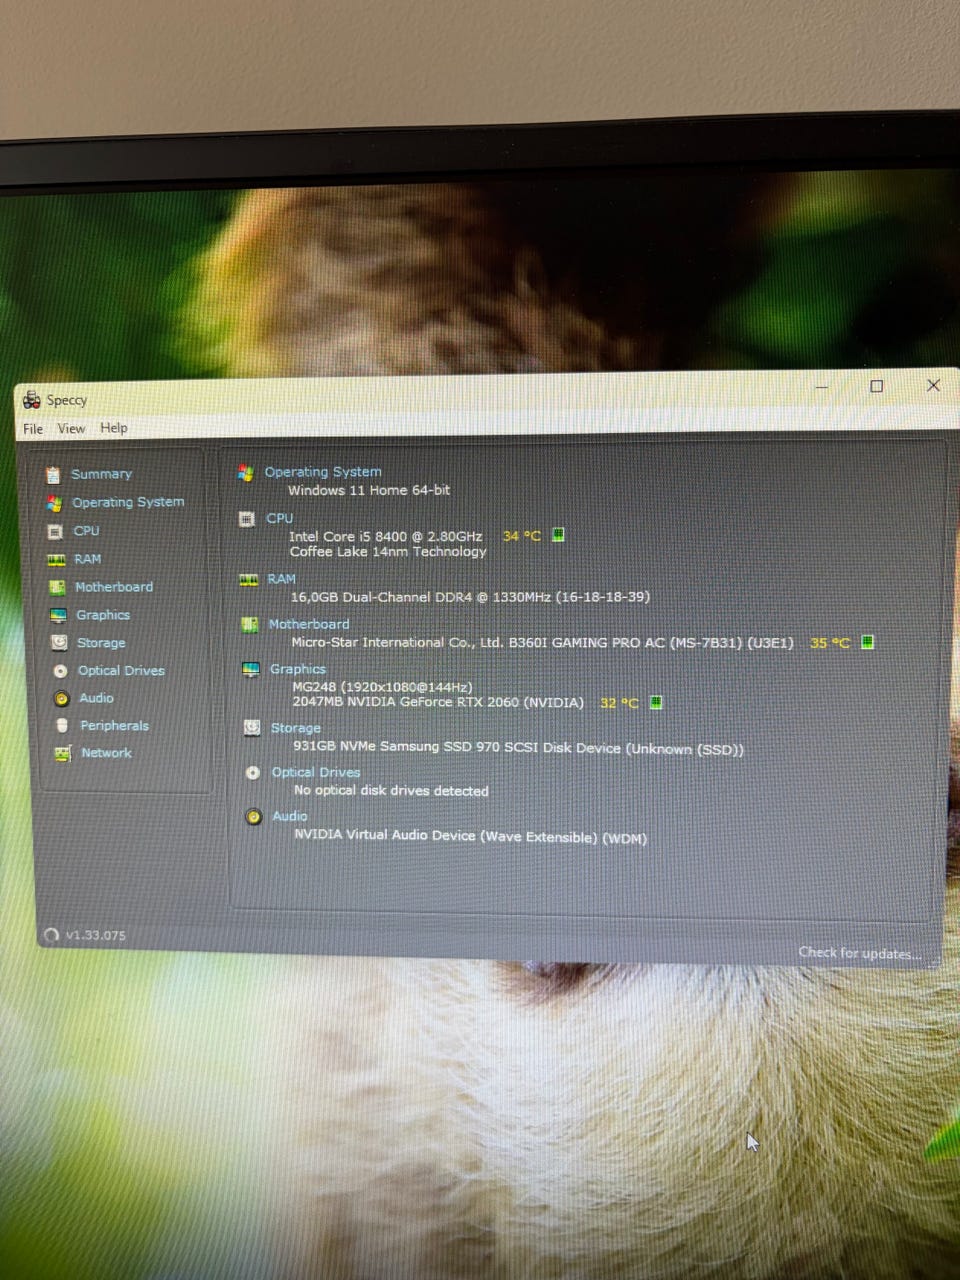Click the MG248 (1920x1080@144Hz) monitor line

382,687
